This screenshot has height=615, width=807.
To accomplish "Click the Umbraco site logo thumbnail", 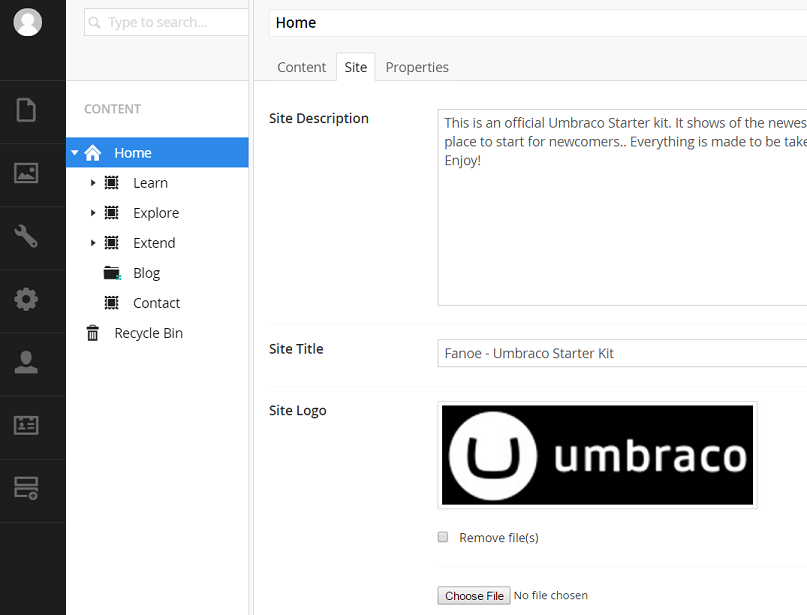I will [597, 455].
